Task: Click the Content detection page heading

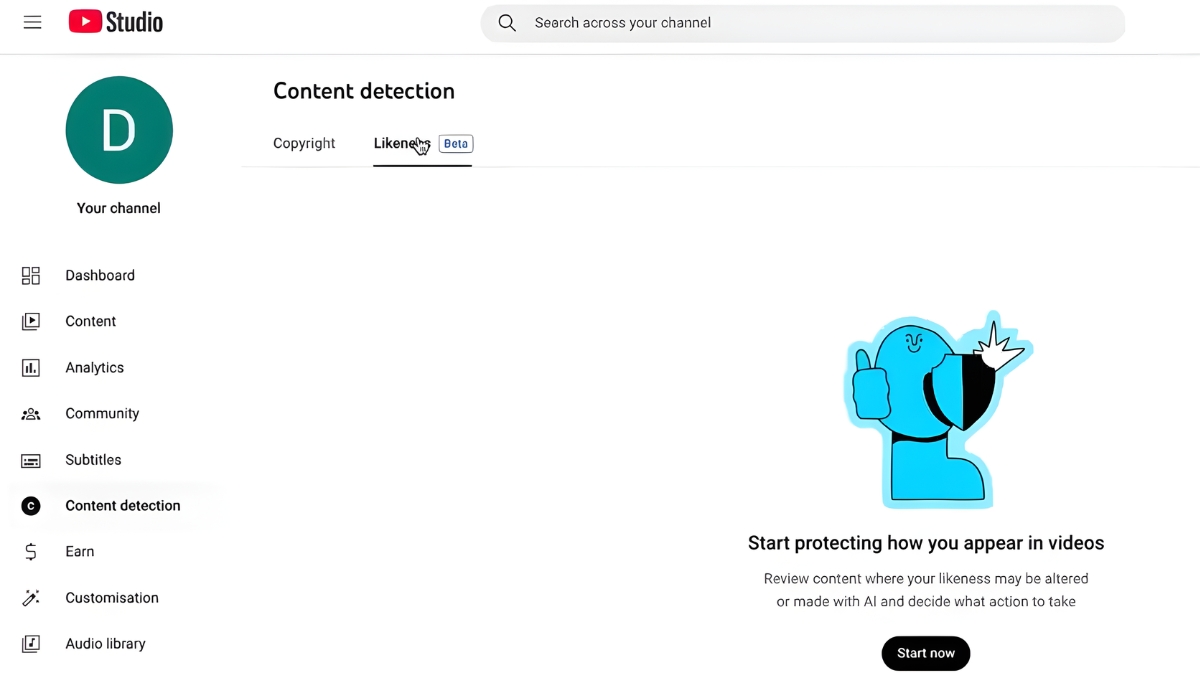Action: coord(364,91)
